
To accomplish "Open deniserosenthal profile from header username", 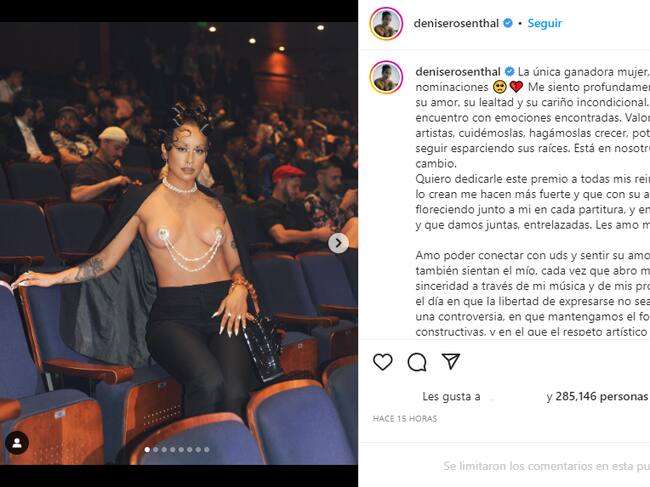I will point(456,23).
